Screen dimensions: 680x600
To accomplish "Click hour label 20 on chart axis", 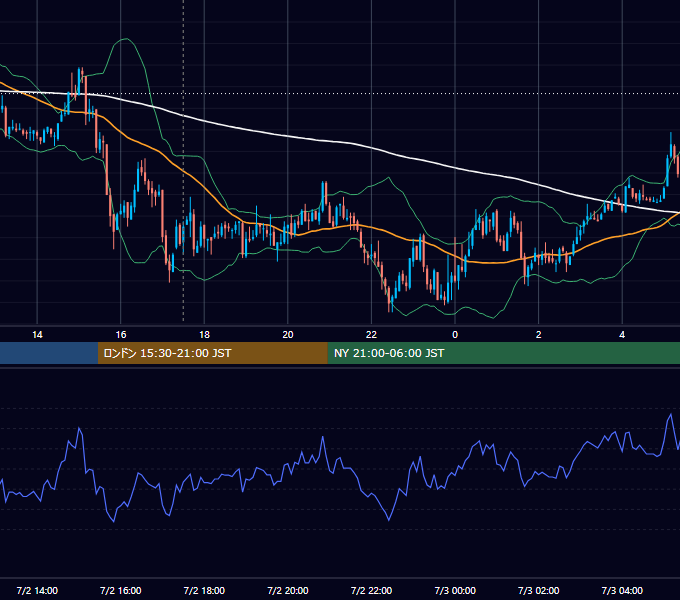I will click(288, 335).
